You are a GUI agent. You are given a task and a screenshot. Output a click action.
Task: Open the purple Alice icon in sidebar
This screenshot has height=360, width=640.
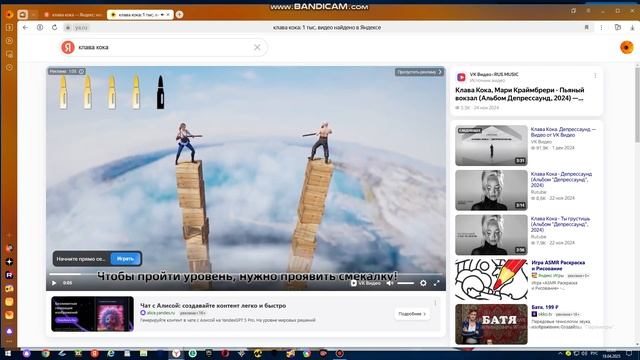(x=9, y=331)
